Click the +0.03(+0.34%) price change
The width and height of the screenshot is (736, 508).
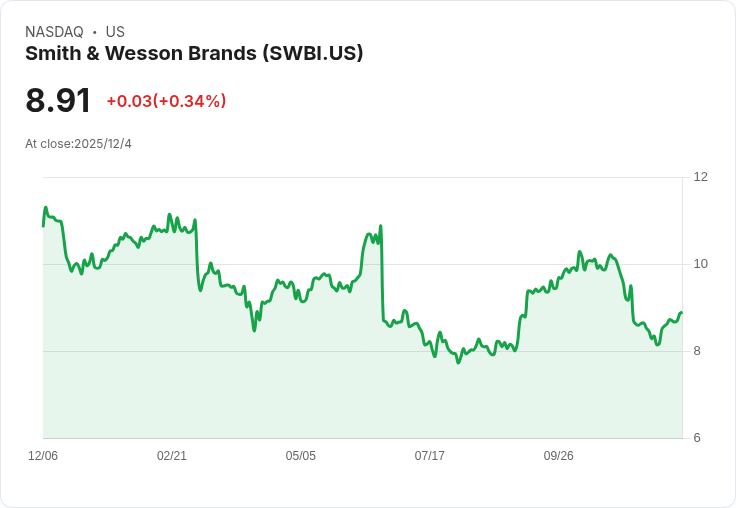[167, 101]
